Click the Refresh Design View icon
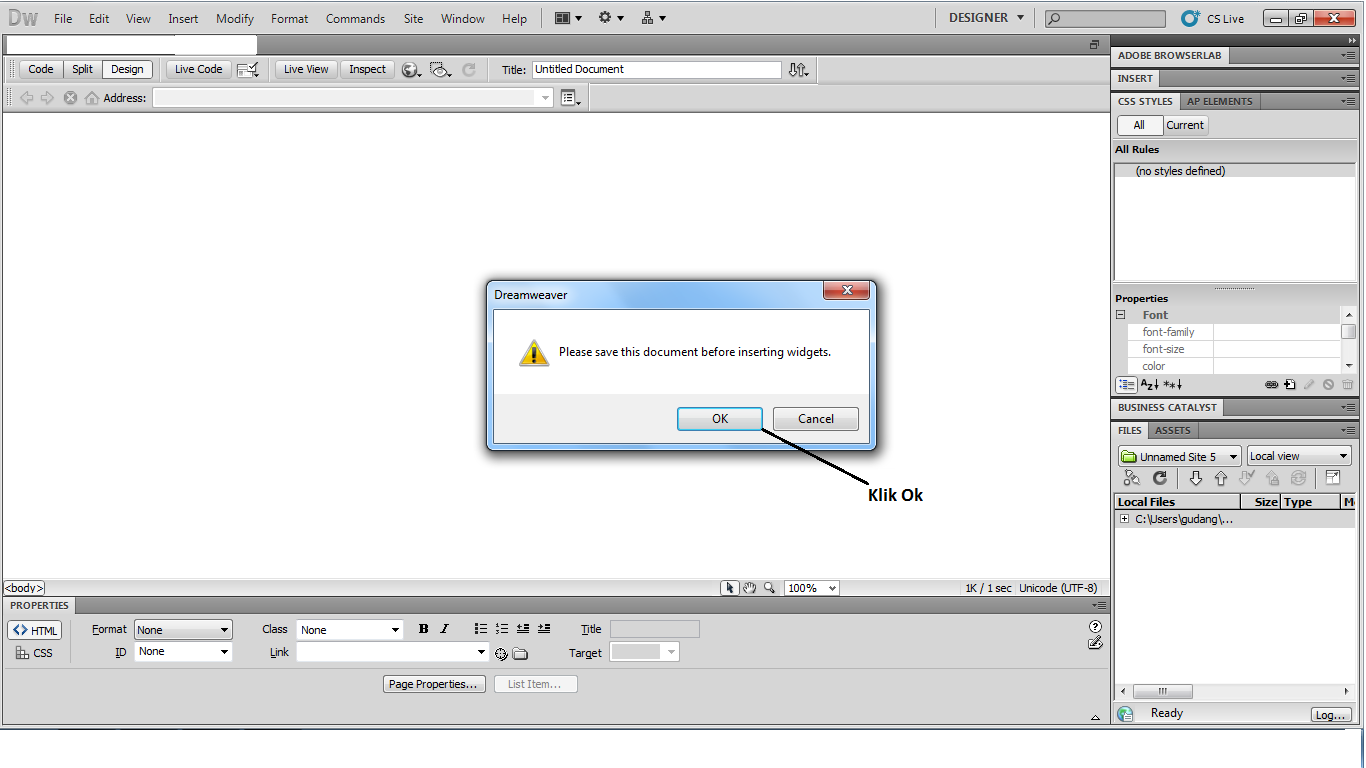Screen dimensions: 1366x768 tap(468, 70)
